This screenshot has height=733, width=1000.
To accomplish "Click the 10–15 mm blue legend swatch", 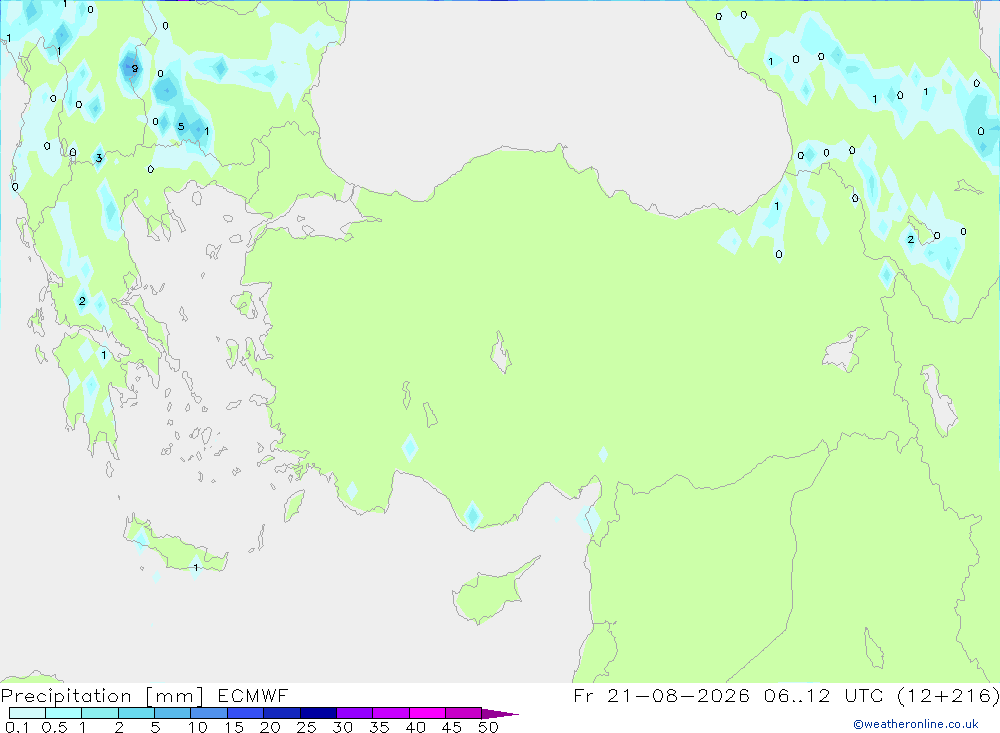I will 209,713.
